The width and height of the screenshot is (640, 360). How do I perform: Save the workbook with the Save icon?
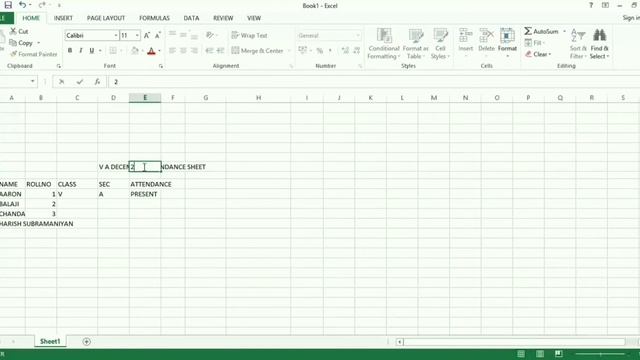click(x=8, y=5)
